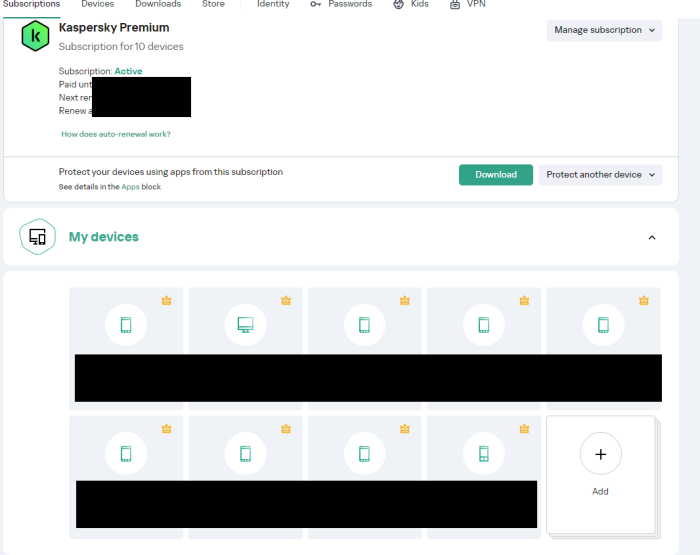This screenshot has height=555, width=700.
Task: Select the Store tab
Action: pyautogui.click(x=213, y=4)
